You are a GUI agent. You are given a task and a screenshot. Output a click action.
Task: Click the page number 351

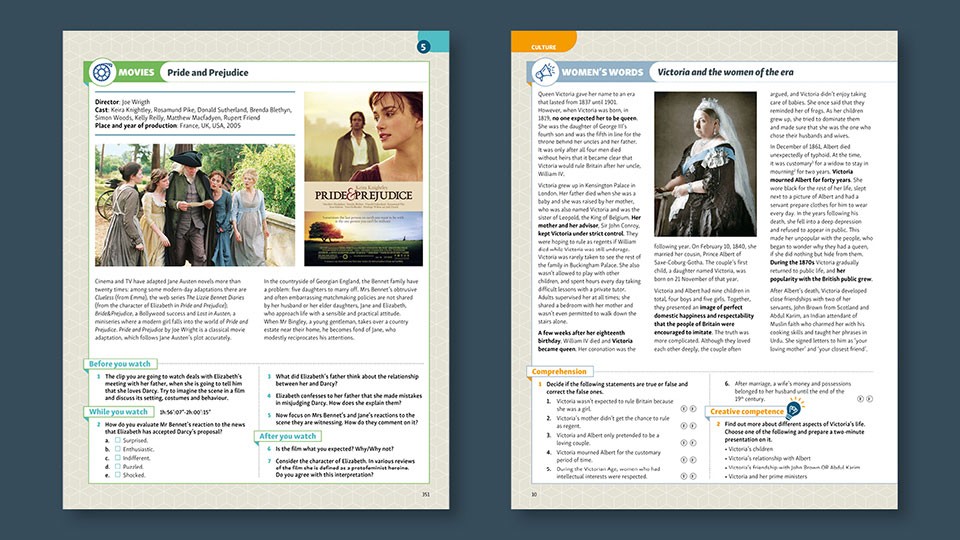coord(426,494)
